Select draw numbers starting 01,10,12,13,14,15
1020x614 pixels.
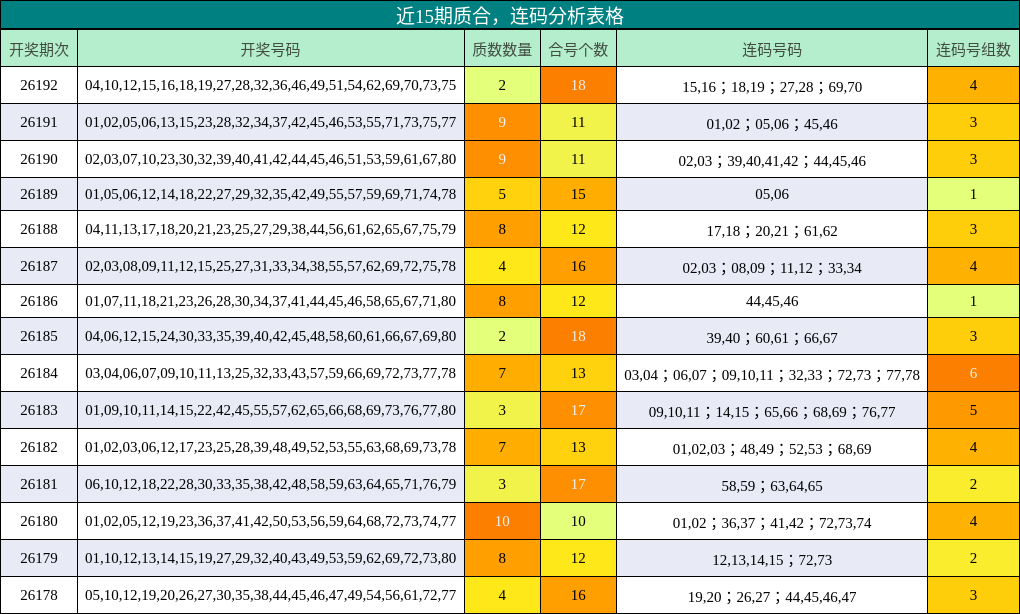point(271,559)
